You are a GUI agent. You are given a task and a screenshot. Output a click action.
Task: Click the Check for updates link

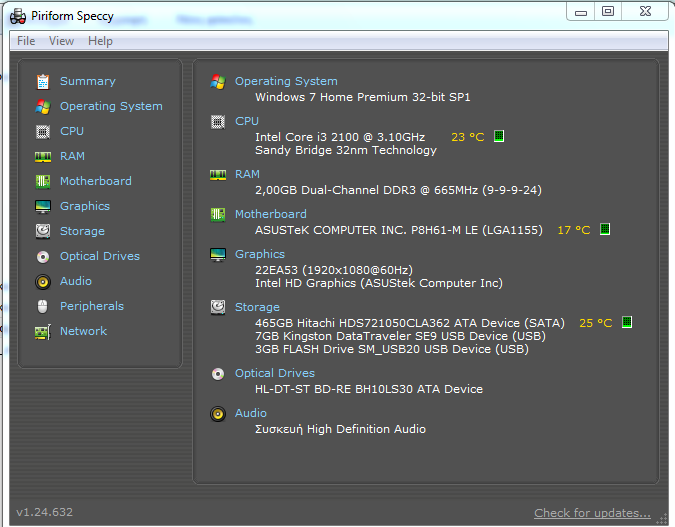point(592,513)
